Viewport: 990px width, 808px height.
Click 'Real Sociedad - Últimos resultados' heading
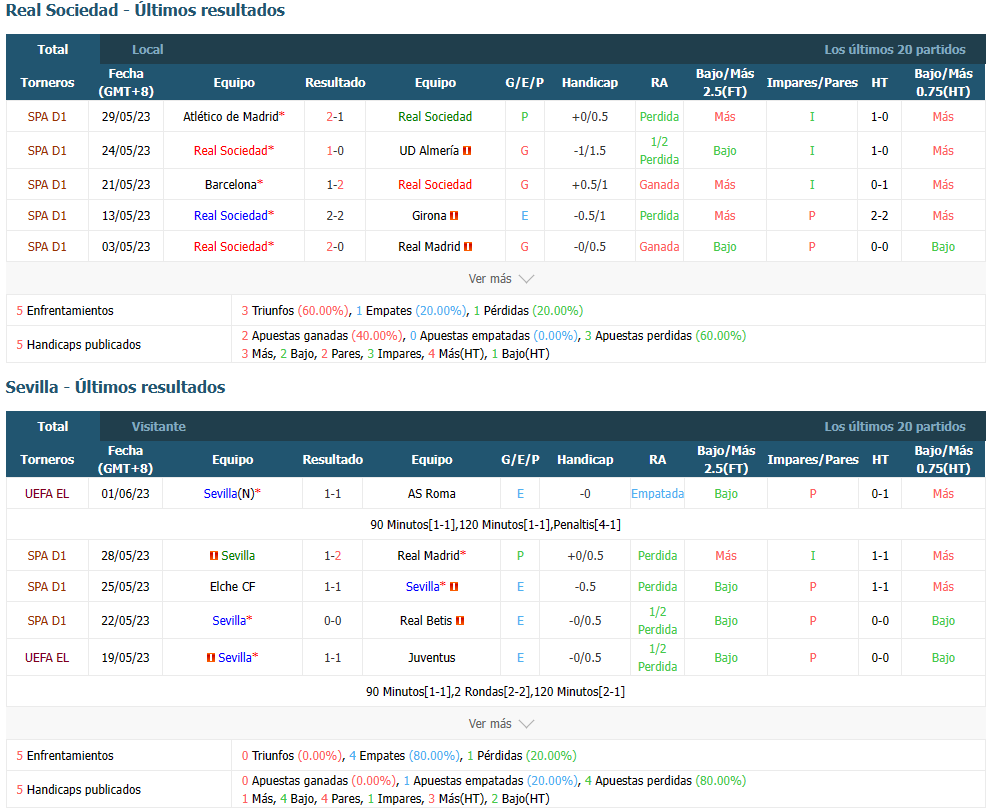[x=145, y=11]
